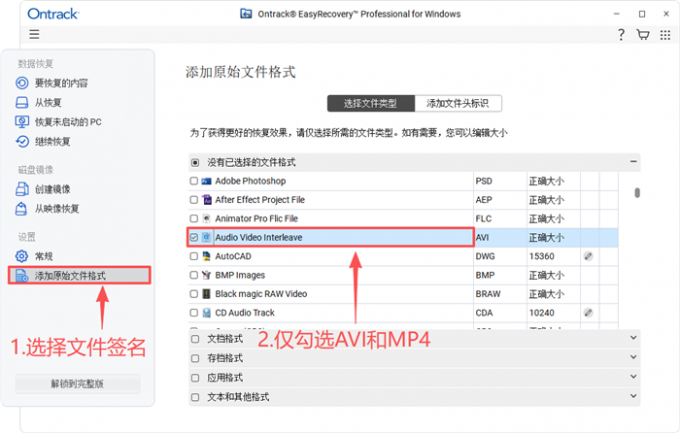
Task: Check the After Effect Project File checkbox
Action: [x=194, y=200]
